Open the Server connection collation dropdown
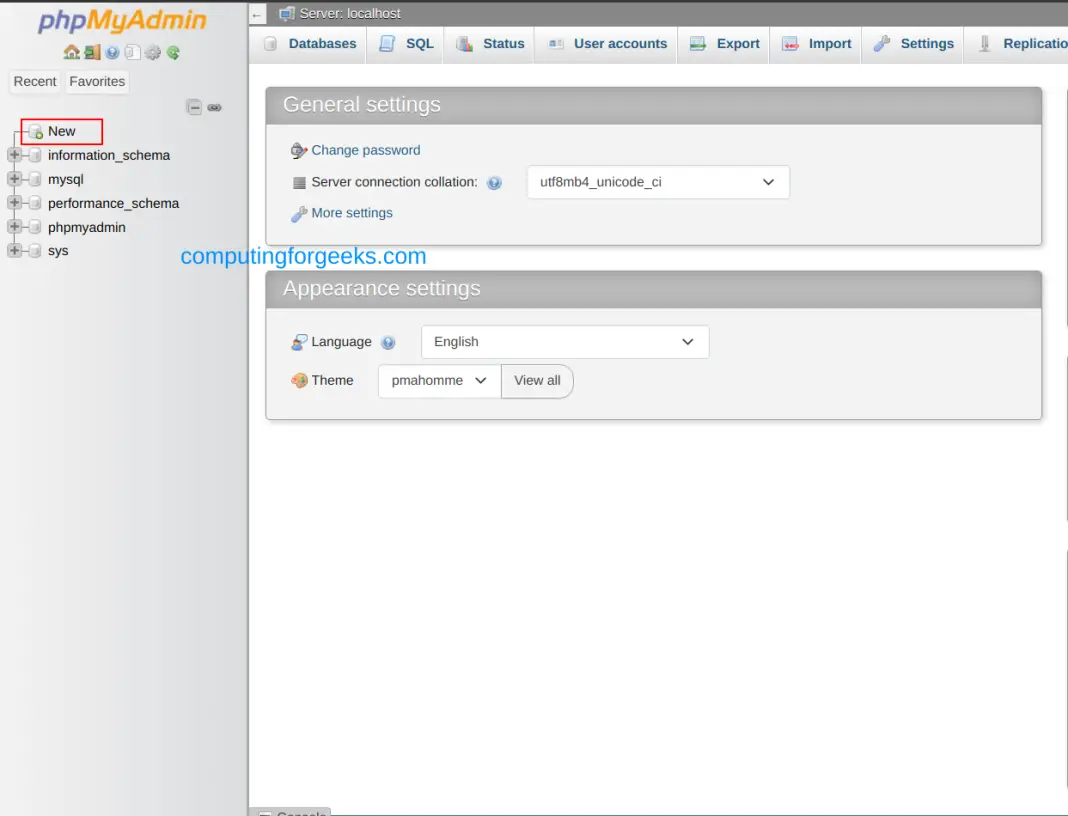 (657, 182)
